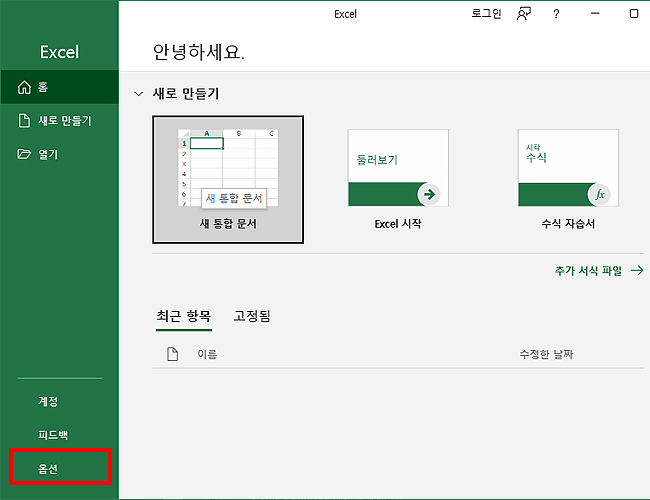Click the 홈 house icon
This screenshot has width=650, height=500.
[24, 87]
